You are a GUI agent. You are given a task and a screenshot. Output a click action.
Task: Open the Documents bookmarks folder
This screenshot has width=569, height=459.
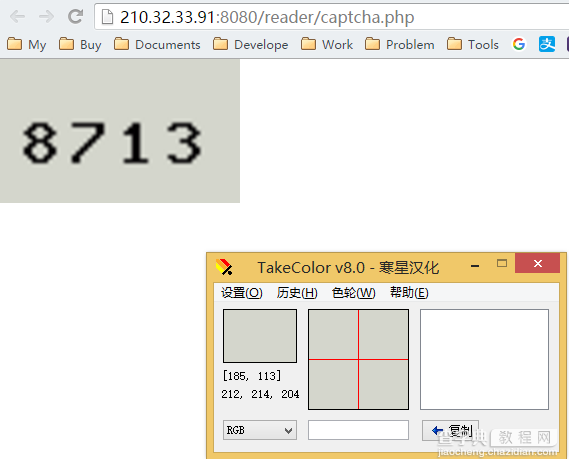[157, 44]
